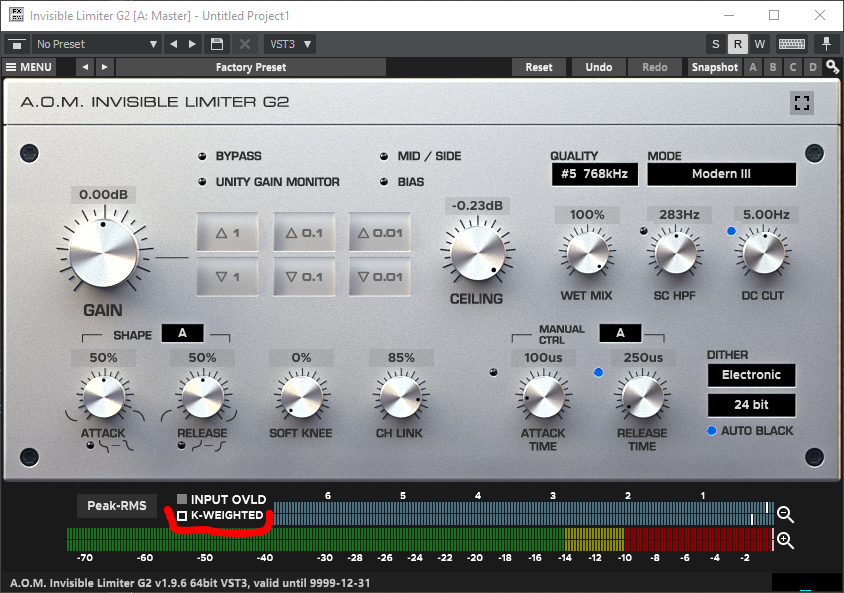Click the Undo button
The image size is (844, 593).
tap(599, 67)
